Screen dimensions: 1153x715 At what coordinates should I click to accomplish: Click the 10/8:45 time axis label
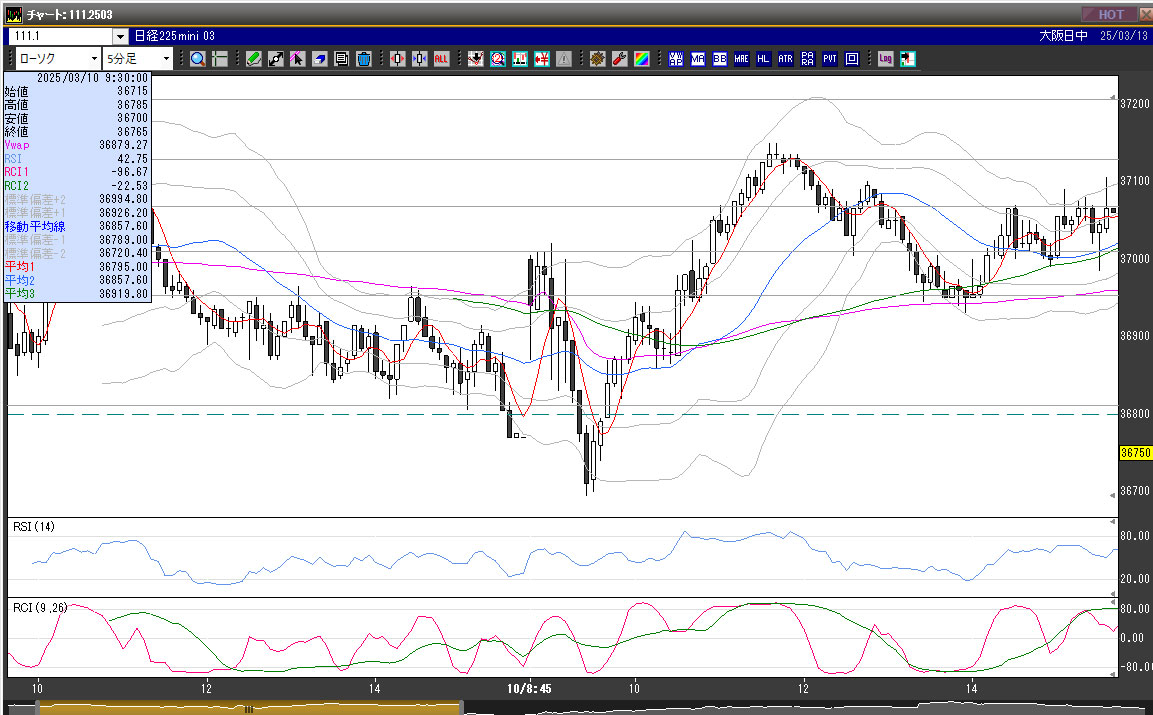pyautogui.click(x=529, y=689)
